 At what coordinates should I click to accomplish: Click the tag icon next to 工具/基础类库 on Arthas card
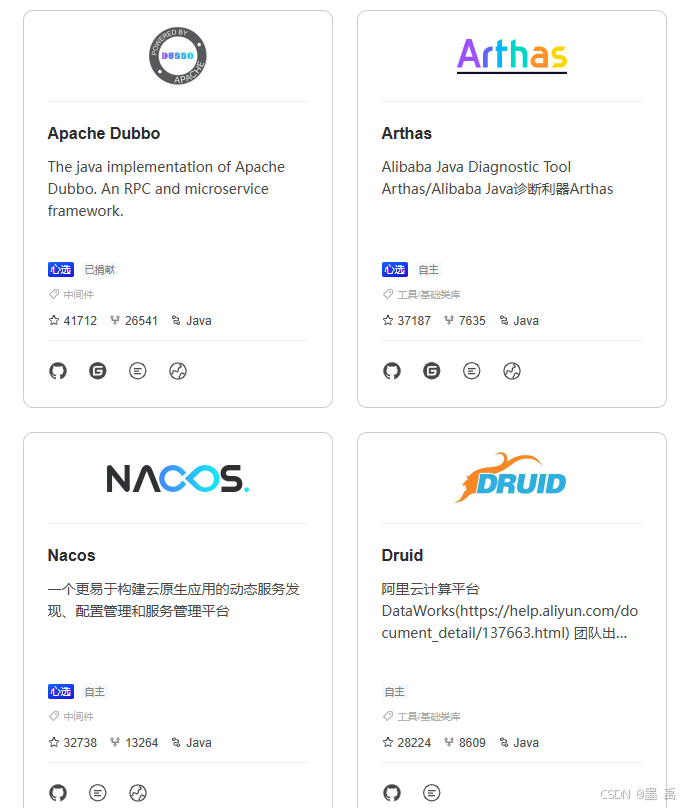(x=388, y=294)
